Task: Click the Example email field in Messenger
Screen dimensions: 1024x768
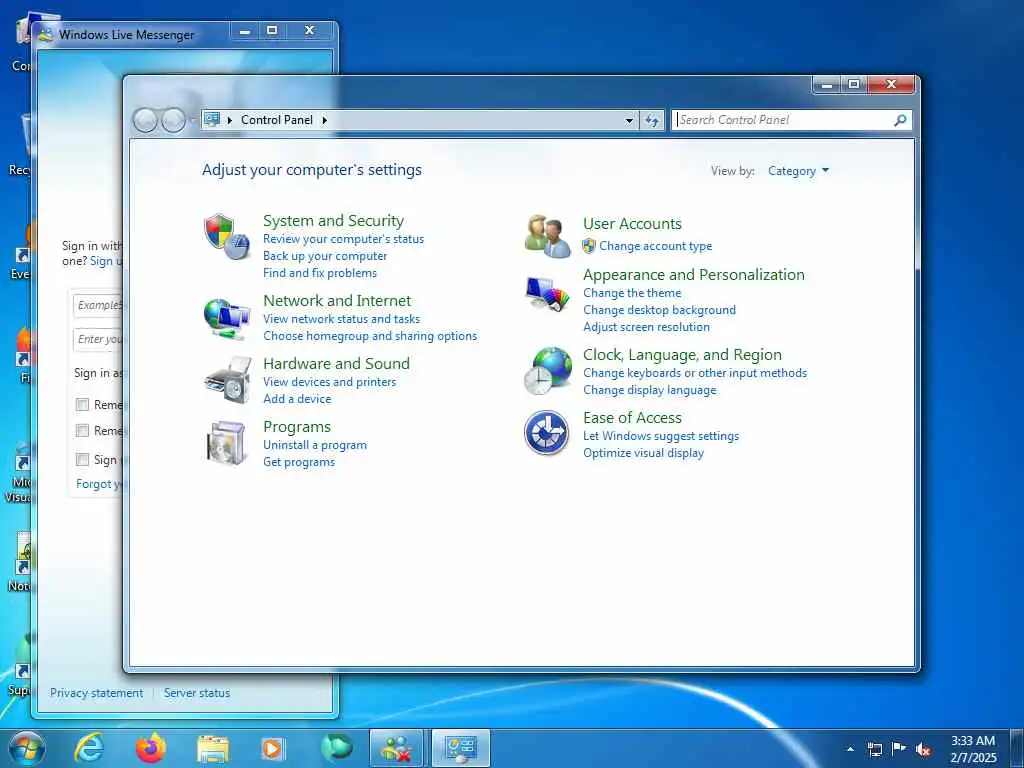Action: [98, 305]
